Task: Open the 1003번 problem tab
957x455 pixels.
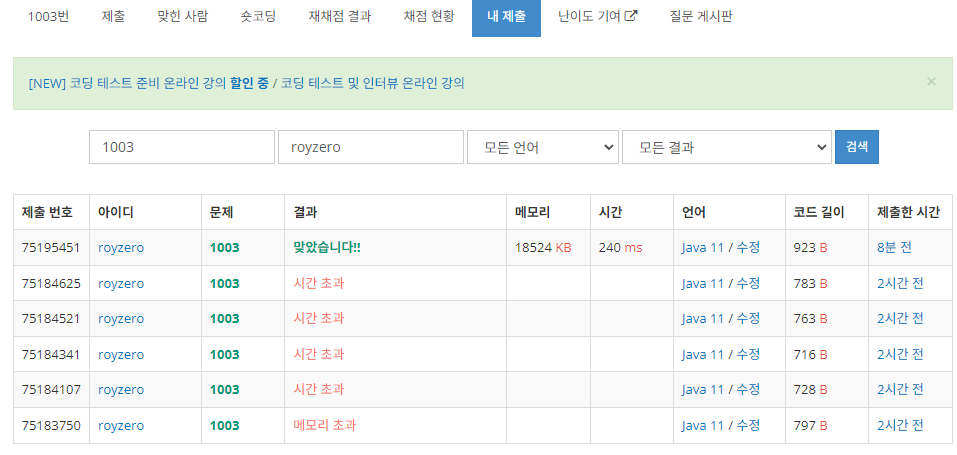Action: click(48, 16)
